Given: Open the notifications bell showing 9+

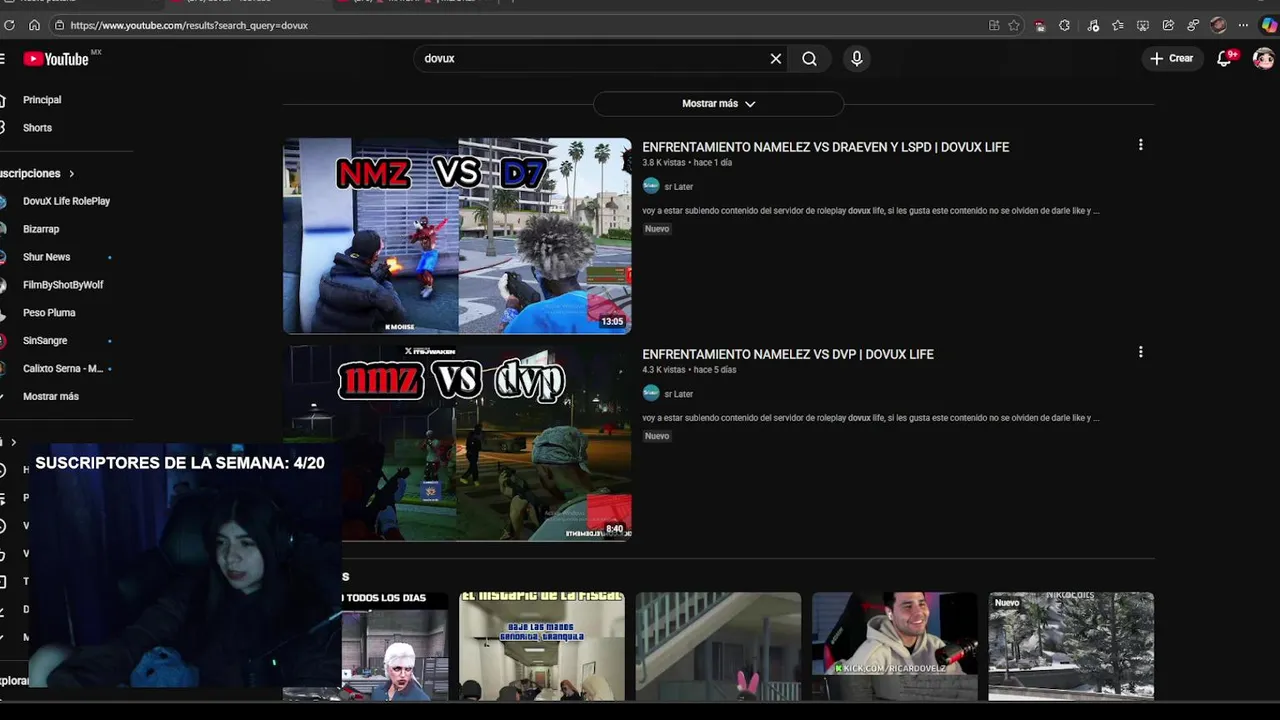Looking at the screenshot, I should click(x=1225, y=58).
